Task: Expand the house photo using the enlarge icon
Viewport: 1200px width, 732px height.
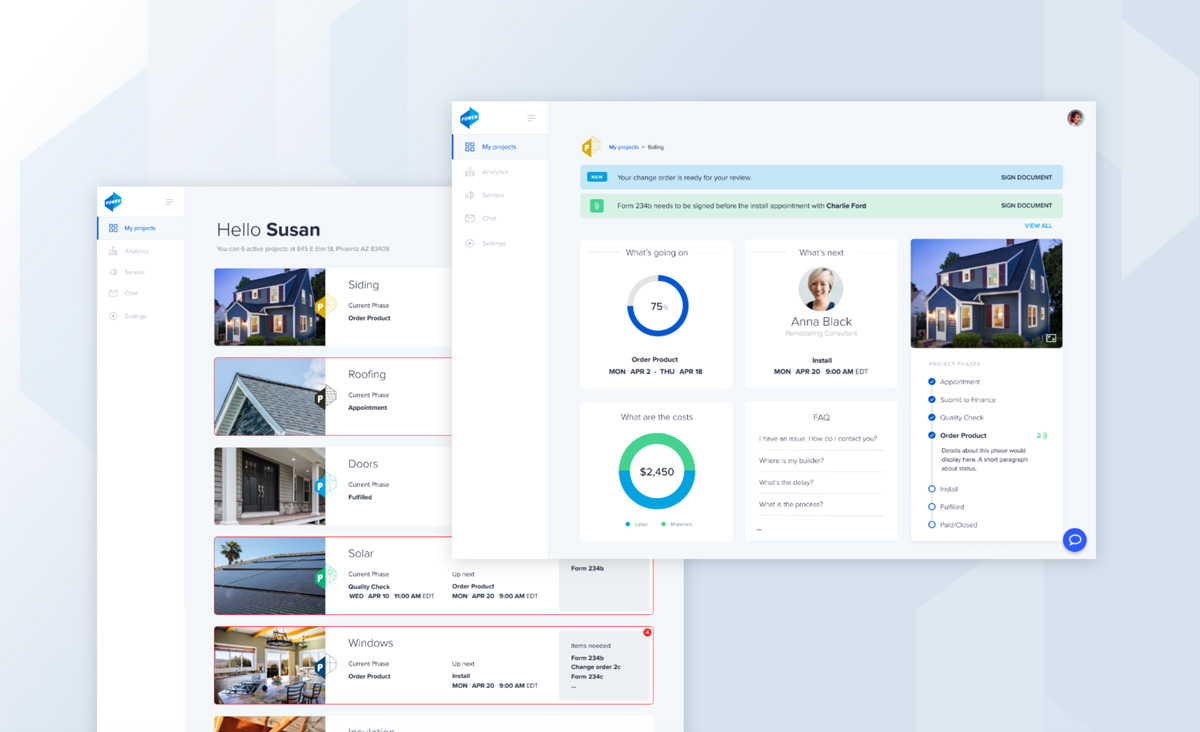Action: coord(1051,338)
